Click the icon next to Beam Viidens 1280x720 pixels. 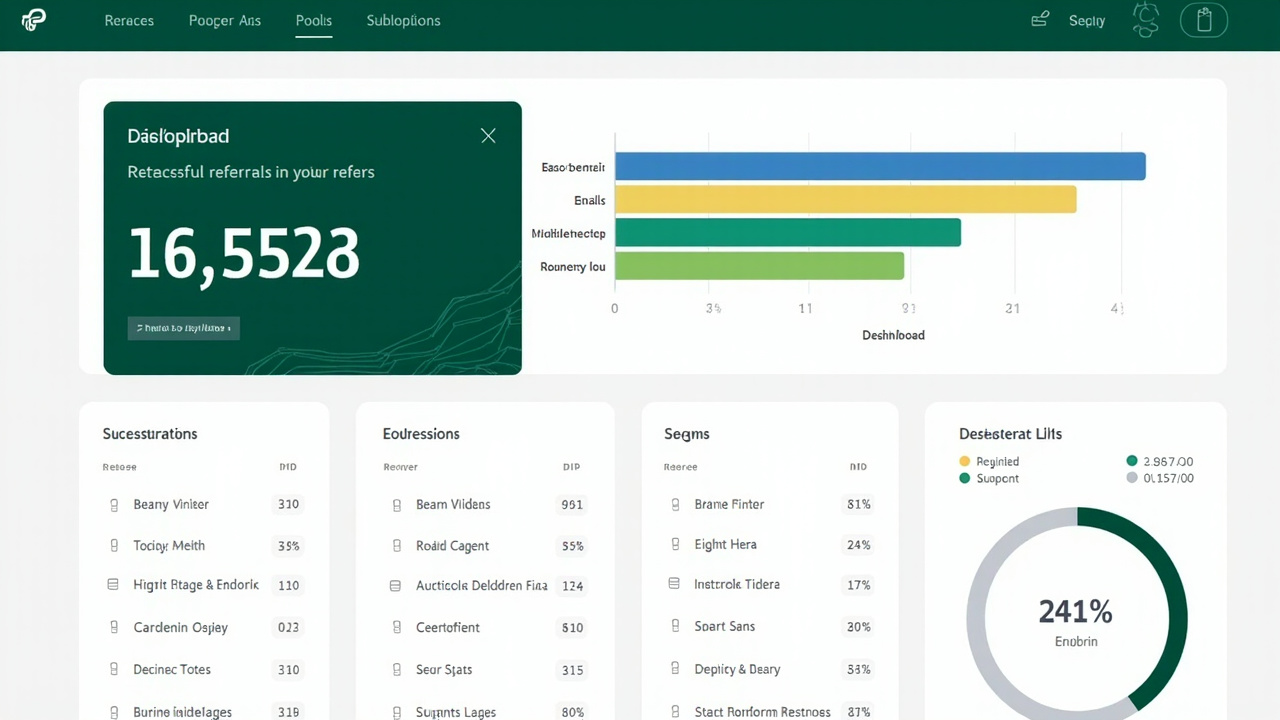[397, 505]
